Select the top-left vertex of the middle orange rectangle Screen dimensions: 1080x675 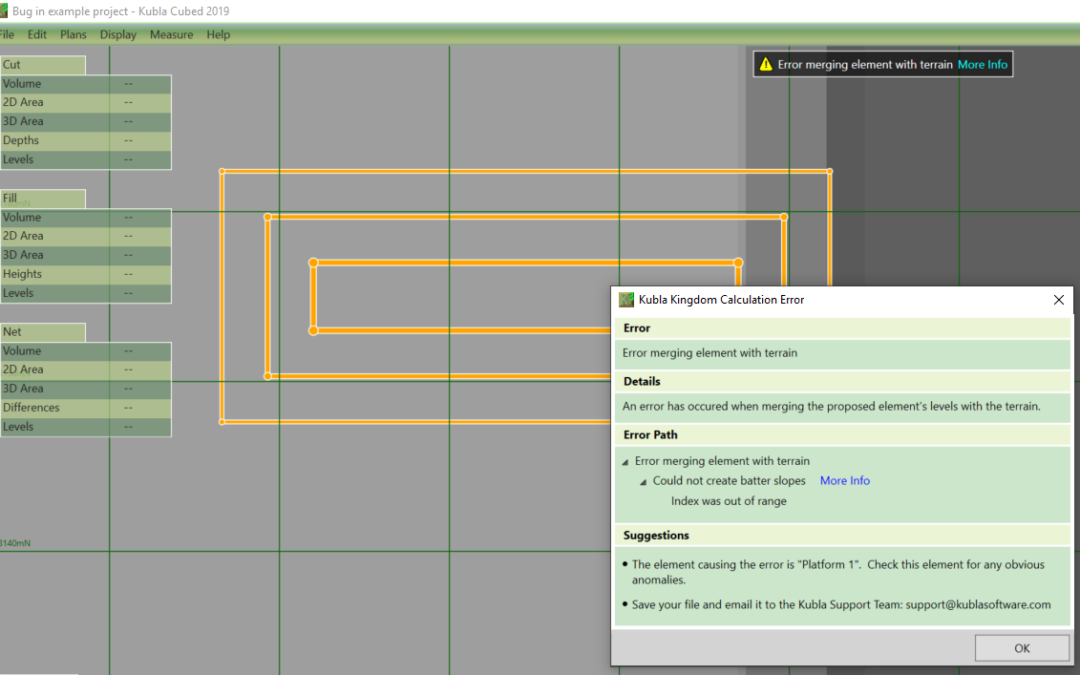coord(268,217)
